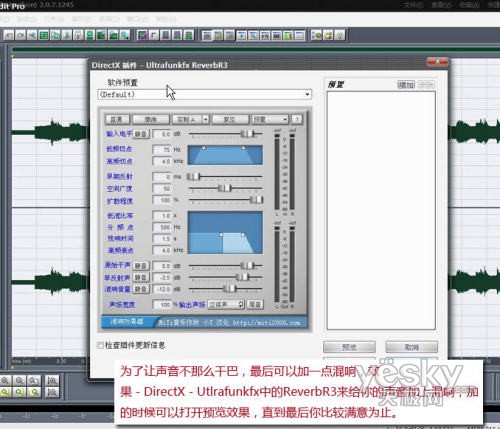
Task: Click the 声场宽度 100 % value field
Action: [x=162, y=304]
